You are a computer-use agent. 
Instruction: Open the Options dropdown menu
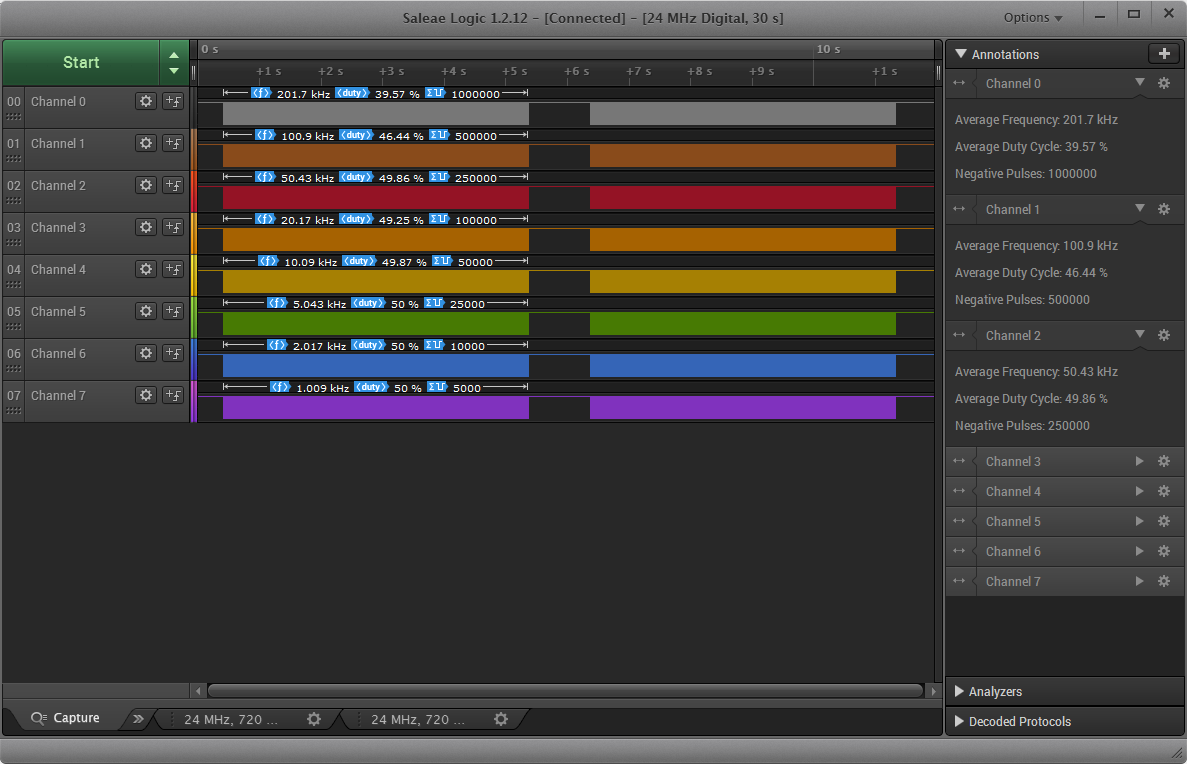pyautogui.click(x=1033, y=17)
